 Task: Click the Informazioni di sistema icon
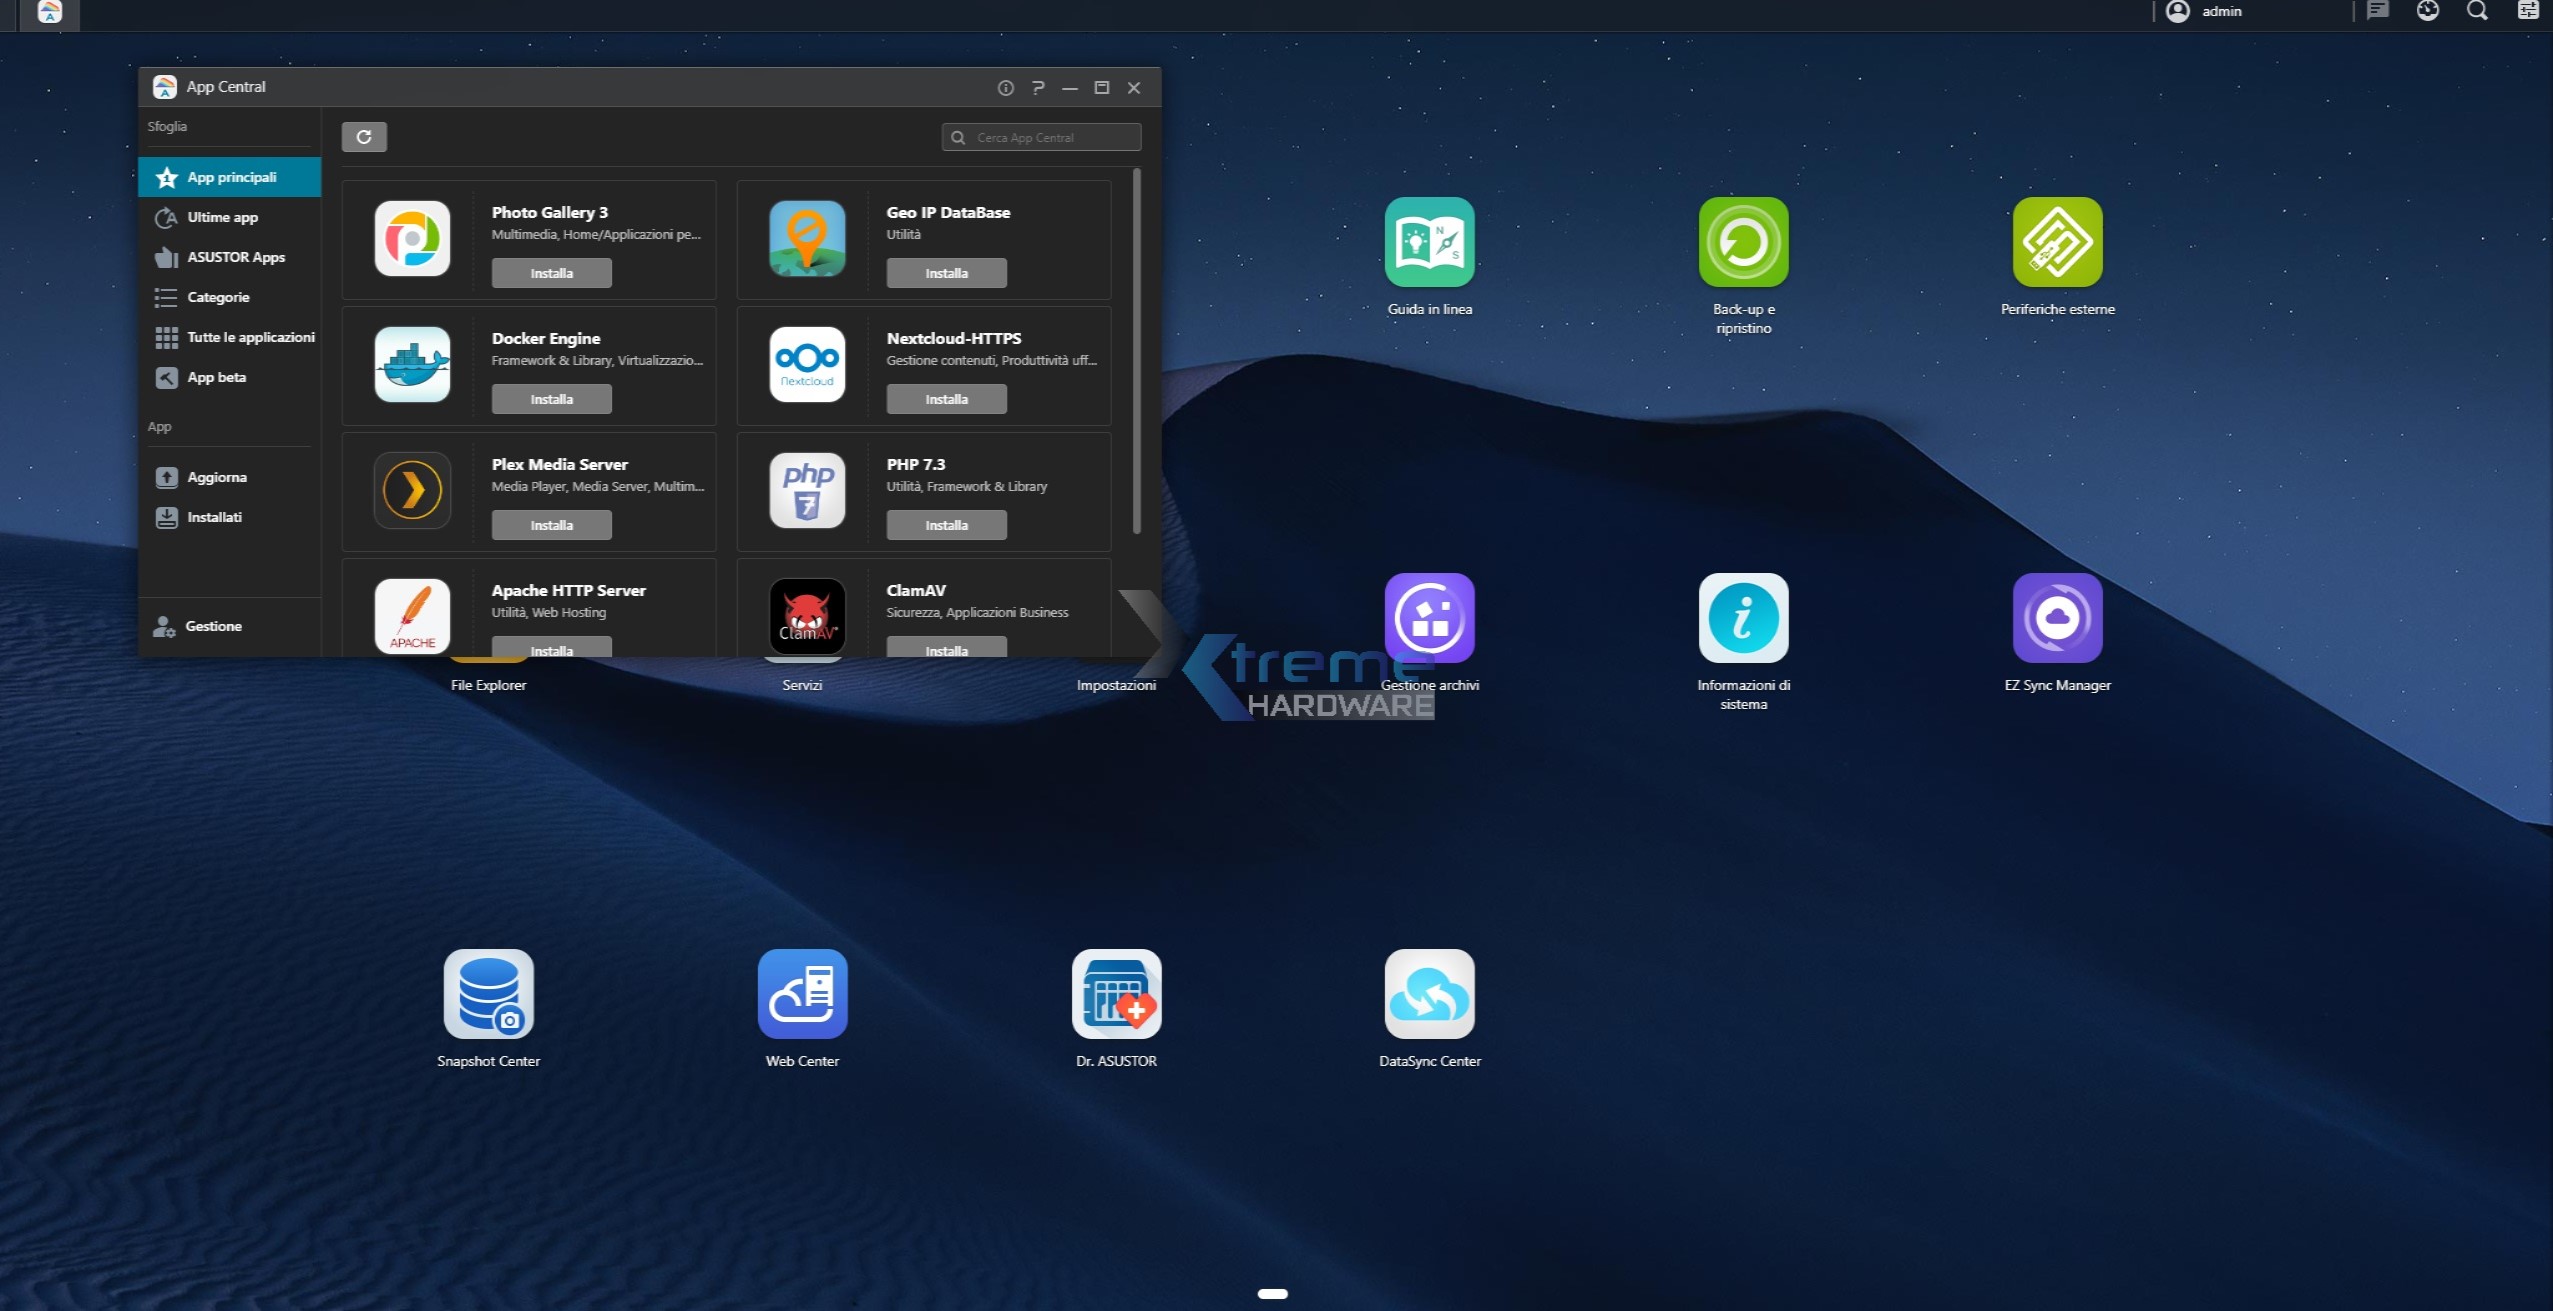pyautogui.click(x=1743, y=618)
